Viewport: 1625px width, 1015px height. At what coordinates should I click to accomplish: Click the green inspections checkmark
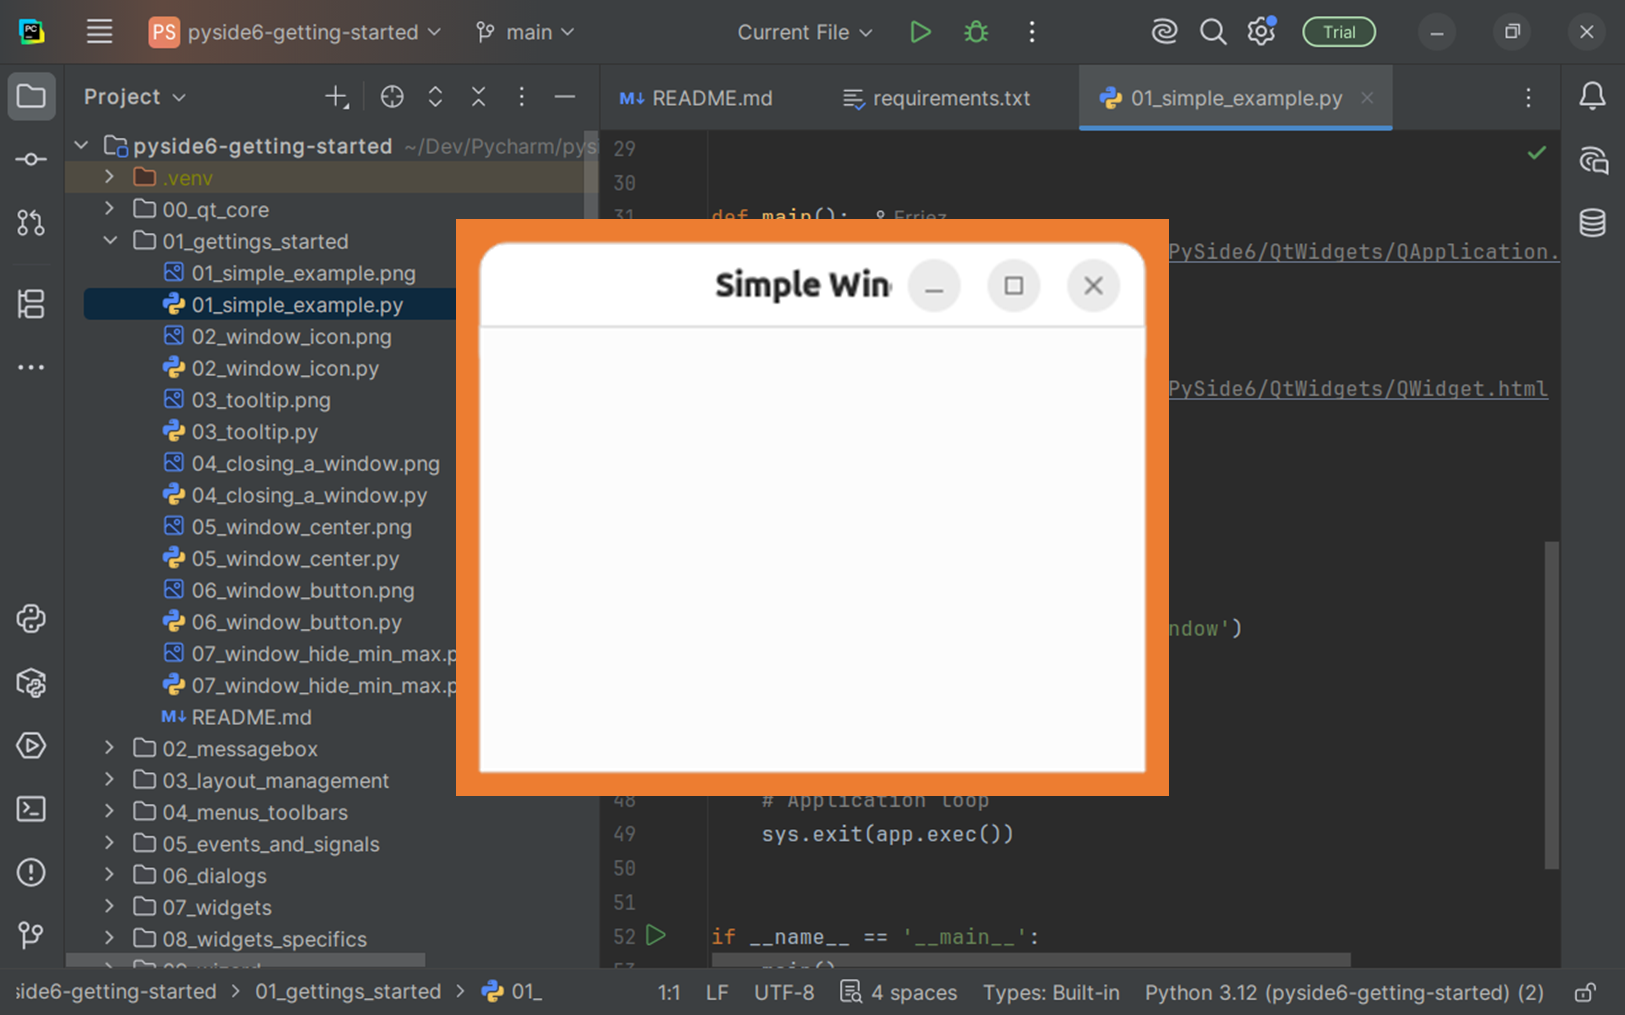(1536, 153)
